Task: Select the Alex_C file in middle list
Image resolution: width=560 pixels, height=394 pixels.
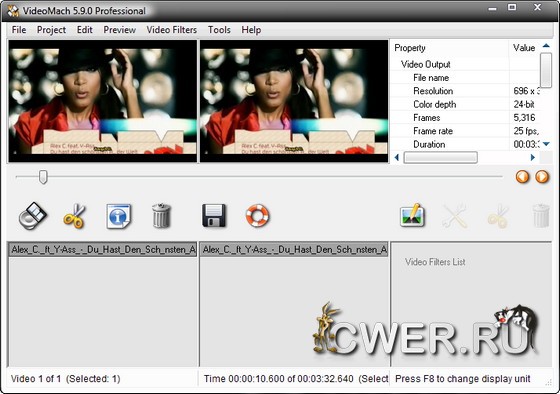Action: (294, 249)
